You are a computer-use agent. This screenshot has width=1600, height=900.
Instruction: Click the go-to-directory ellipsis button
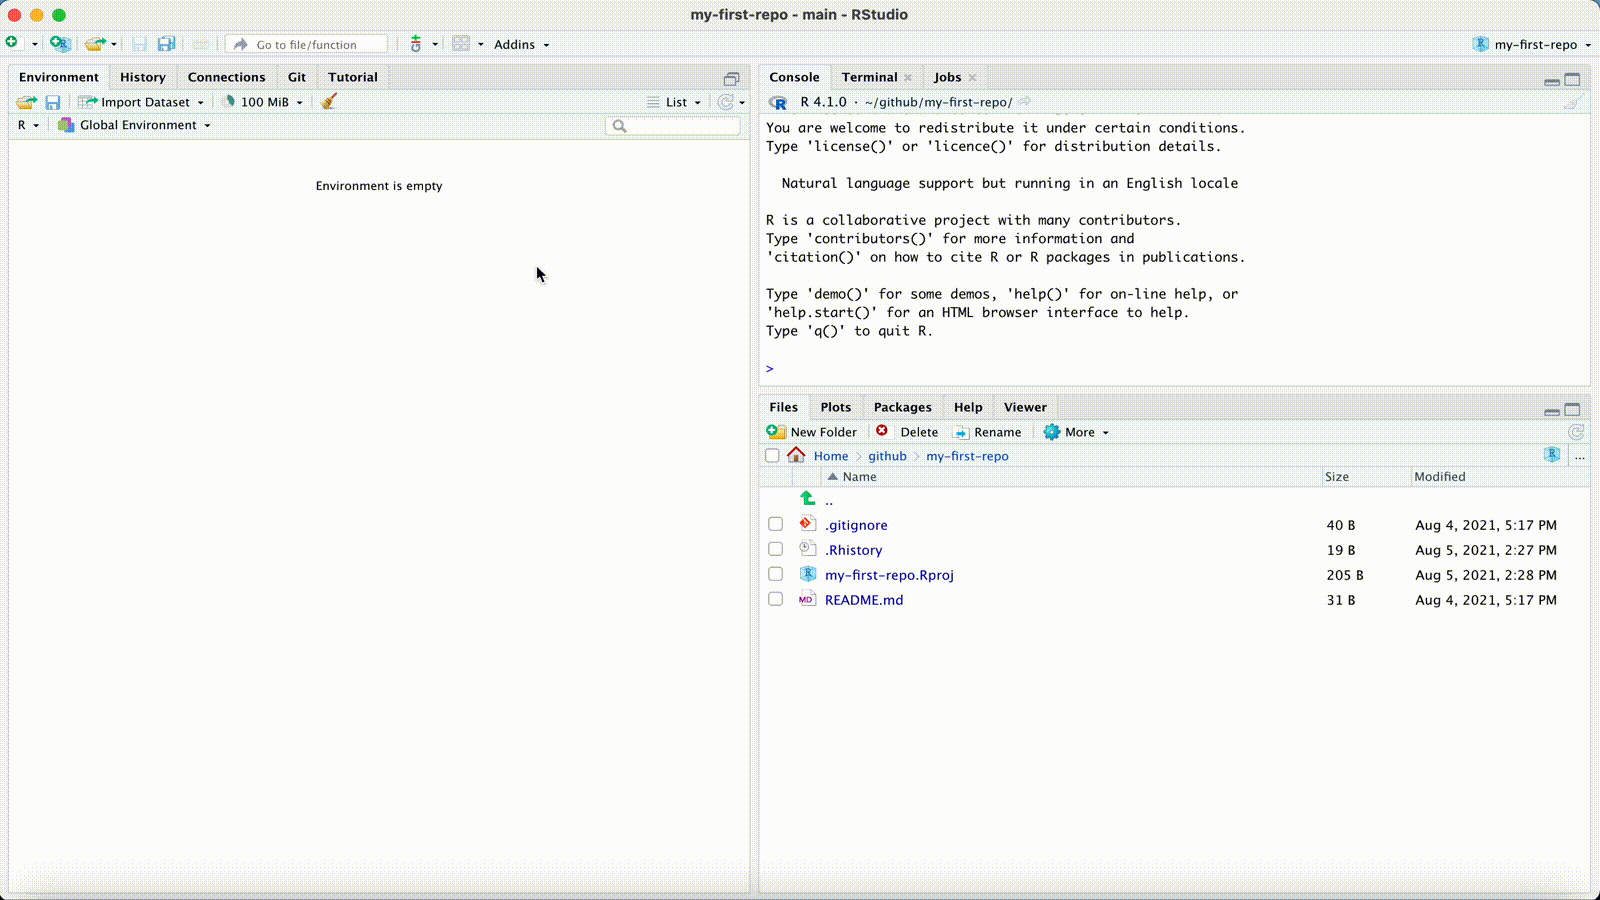pyautogui.click(x=1580, y=456)
